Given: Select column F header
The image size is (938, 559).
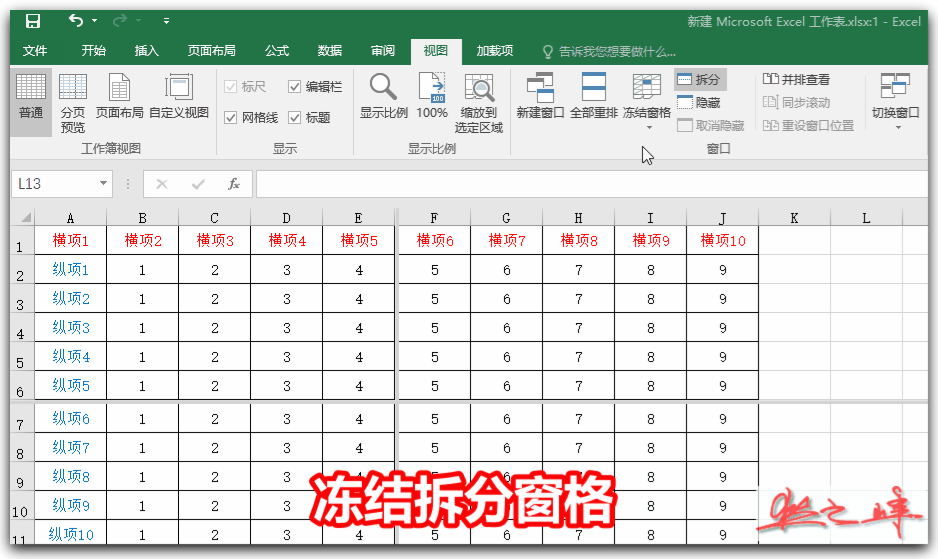Looking at the screenshot, I should [x=434, y=218].
